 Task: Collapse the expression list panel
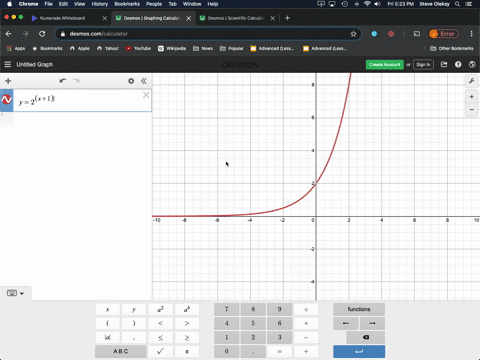(144, 81)
